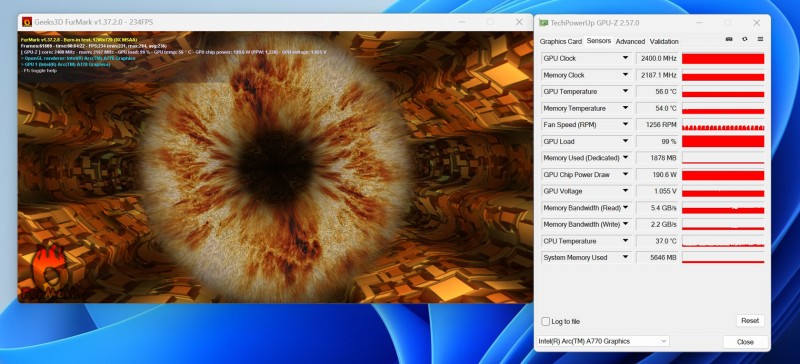
Task: Click the GPU-Z title bar app icon
Action: [544, 23]
